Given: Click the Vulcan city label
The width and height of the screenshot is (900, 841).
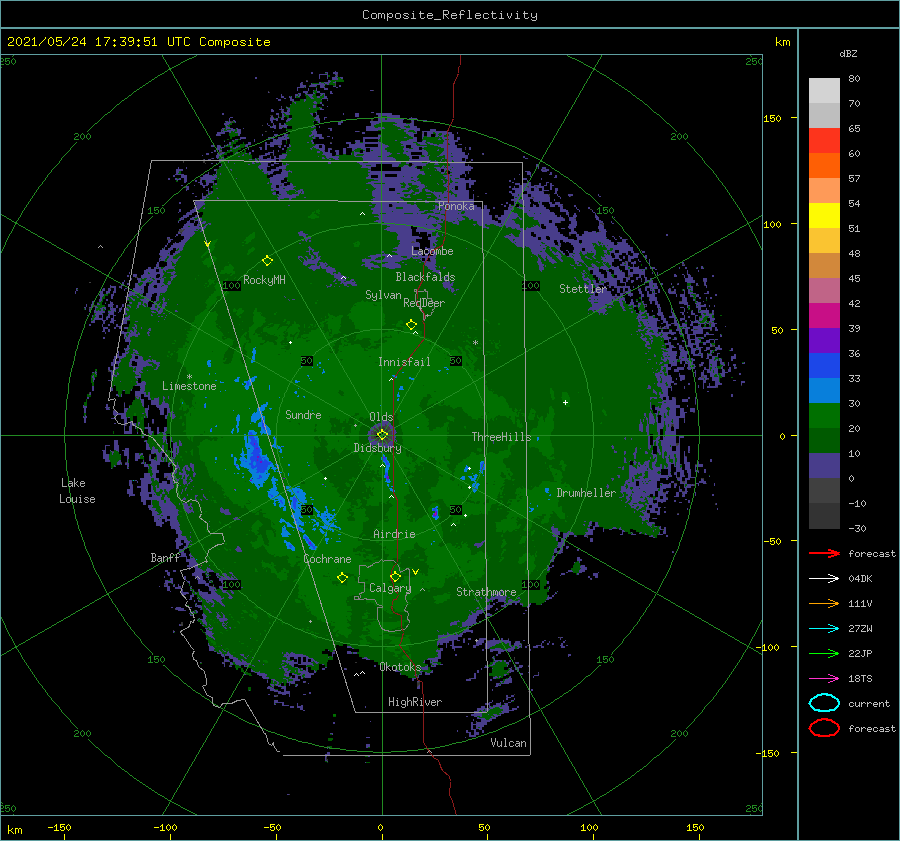Looking at the screenshot, I should [x=509, y=743].
